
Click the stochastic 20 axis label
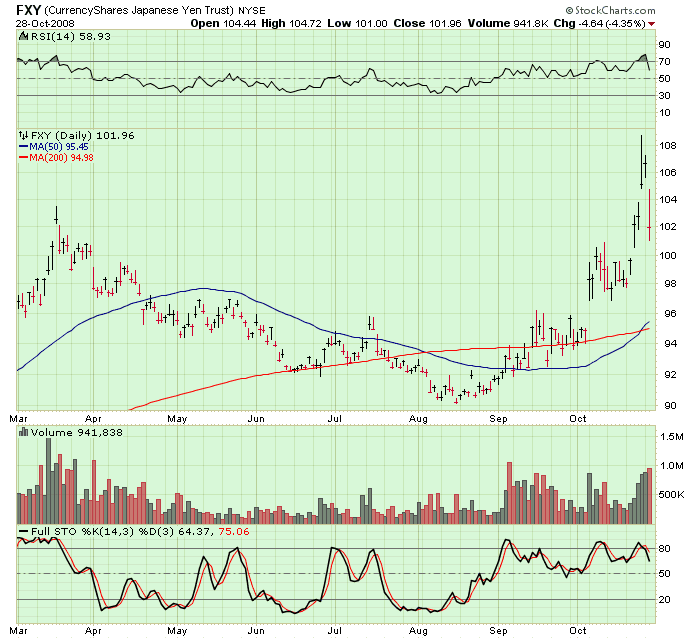pos(665,600)
